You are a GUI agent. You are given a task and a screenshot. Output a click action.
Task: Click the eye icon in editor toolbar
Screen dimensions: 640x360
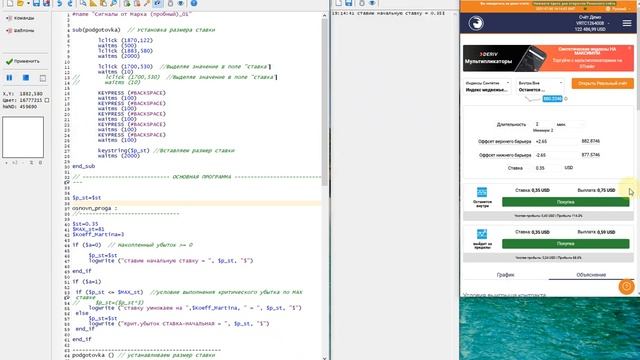point(181,3)
